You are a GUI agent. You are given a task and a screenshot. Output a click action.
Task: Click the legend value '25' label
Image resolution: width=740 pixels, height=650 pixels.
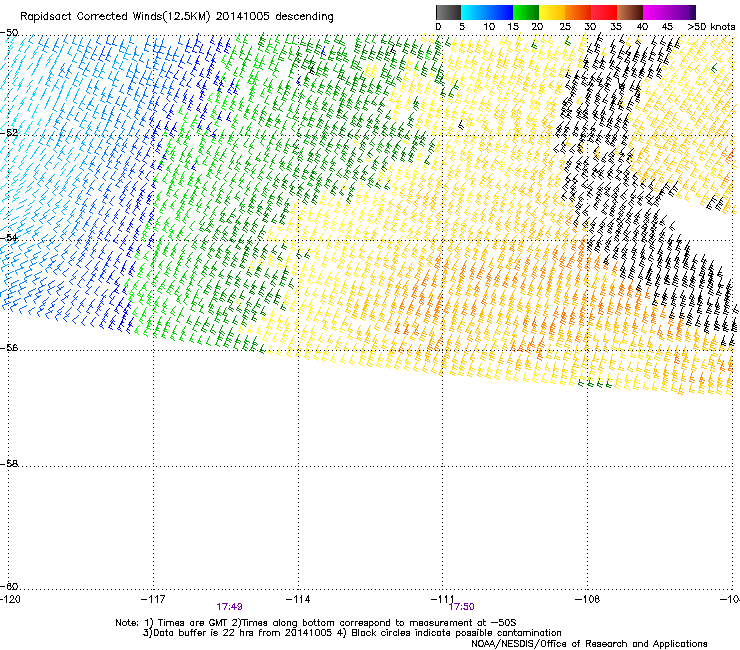pyautogui.click(x=565, y=27)
